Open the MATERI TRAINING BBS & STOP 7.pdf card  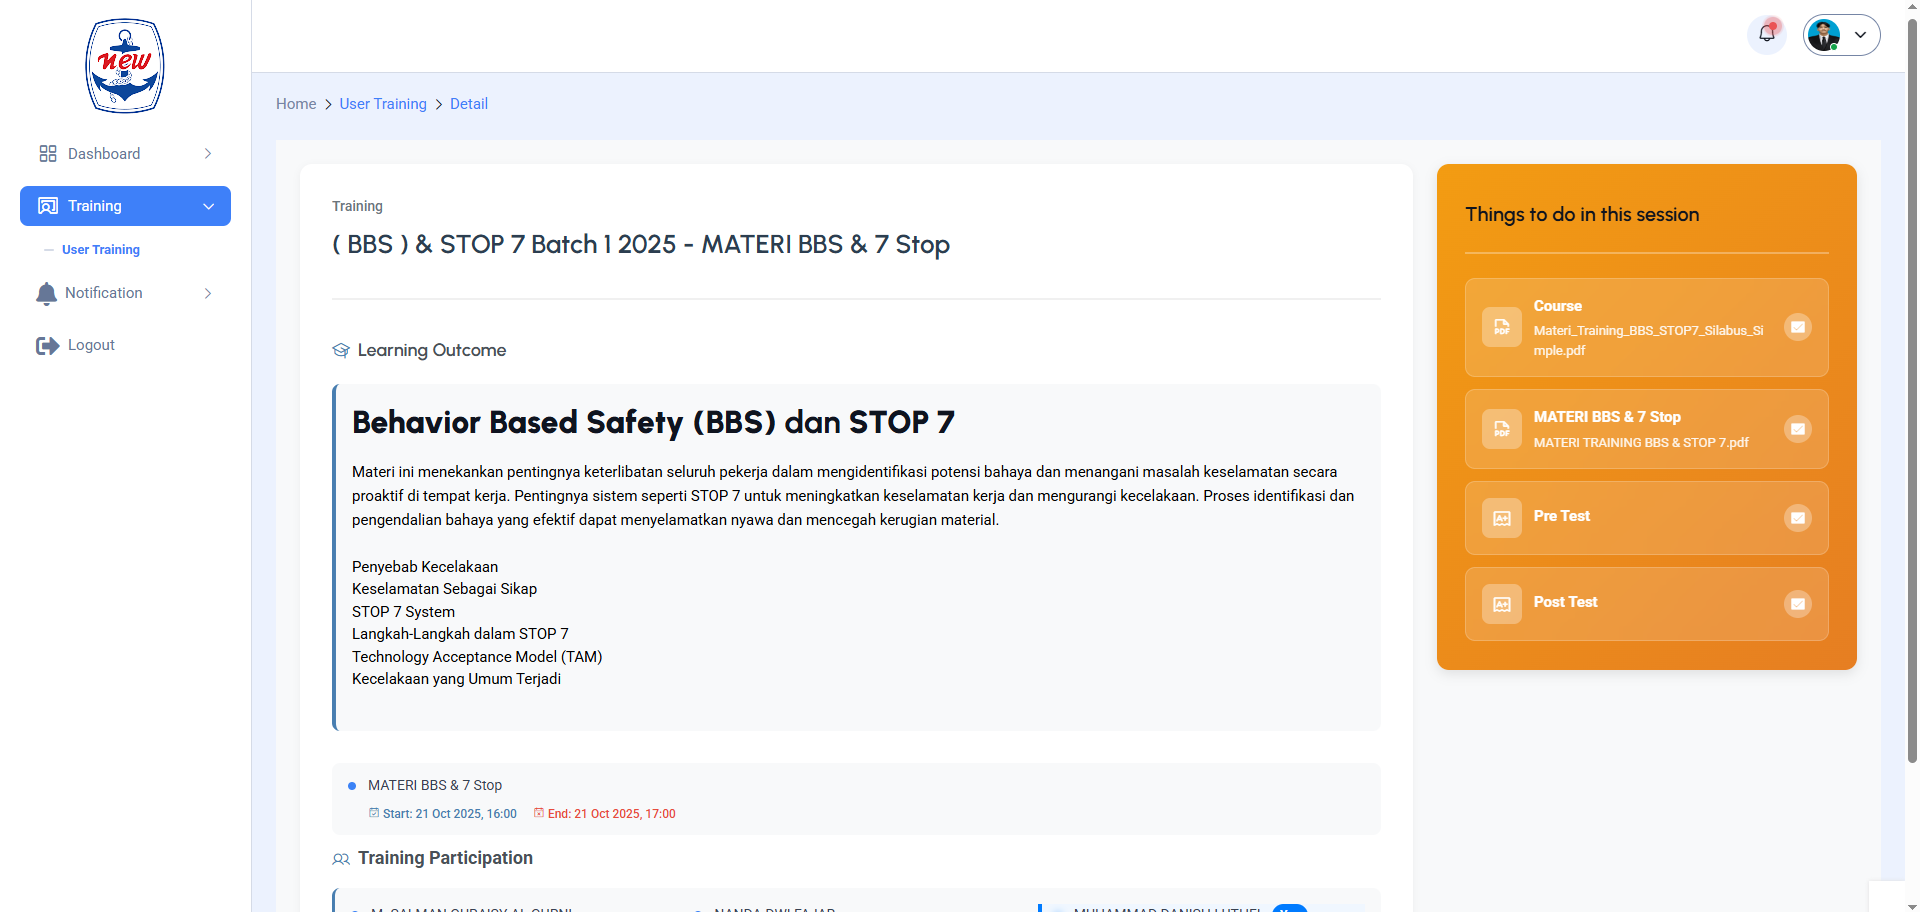[1646, 429]
